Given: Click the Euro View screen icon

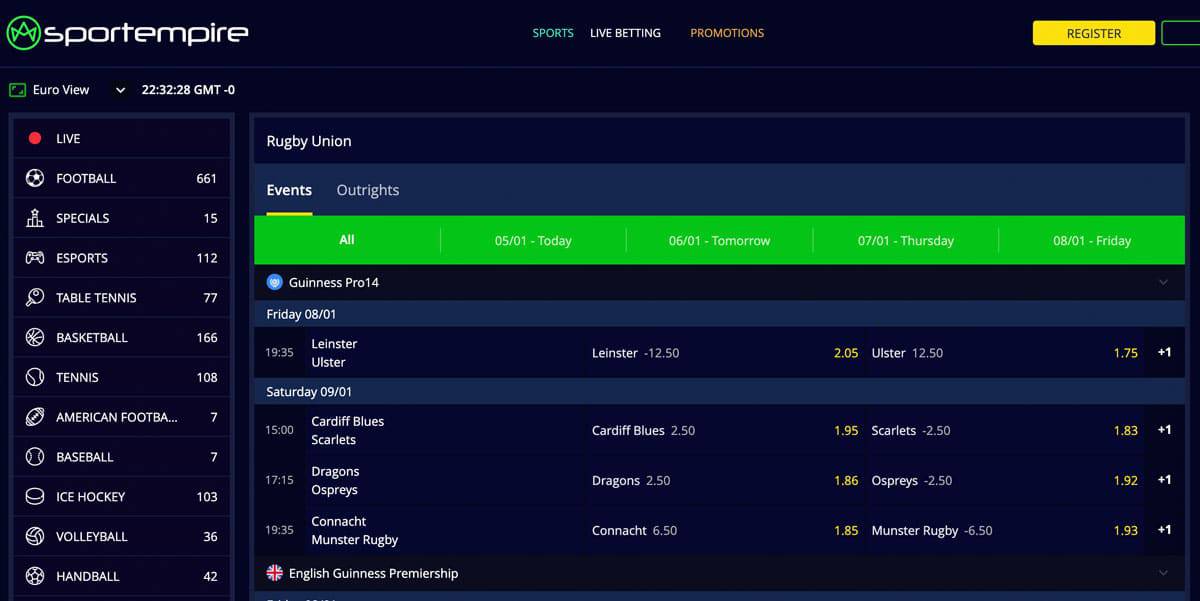Looking at the screenshot, I should click(17, 90).
